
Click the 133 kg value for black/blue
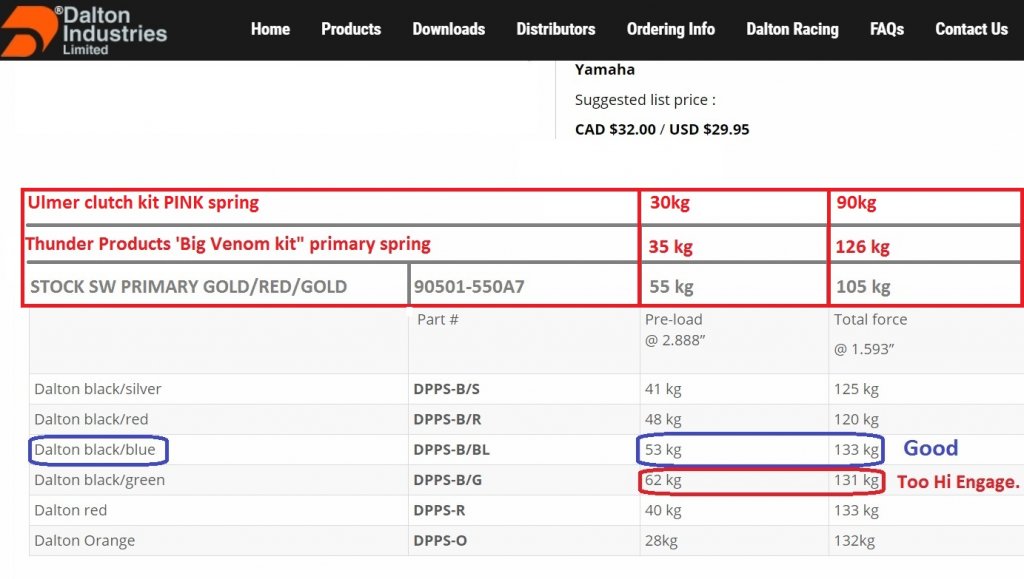click(x=856, y=450)
